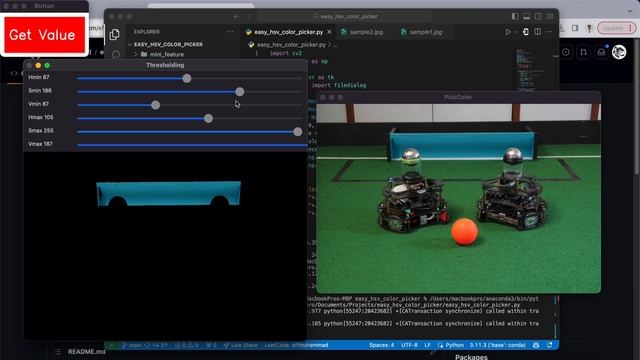640x360 pixels.
Task: Click the breadcrumb easy_hsv_color_picker.py
Action: (x=291, y=44)
